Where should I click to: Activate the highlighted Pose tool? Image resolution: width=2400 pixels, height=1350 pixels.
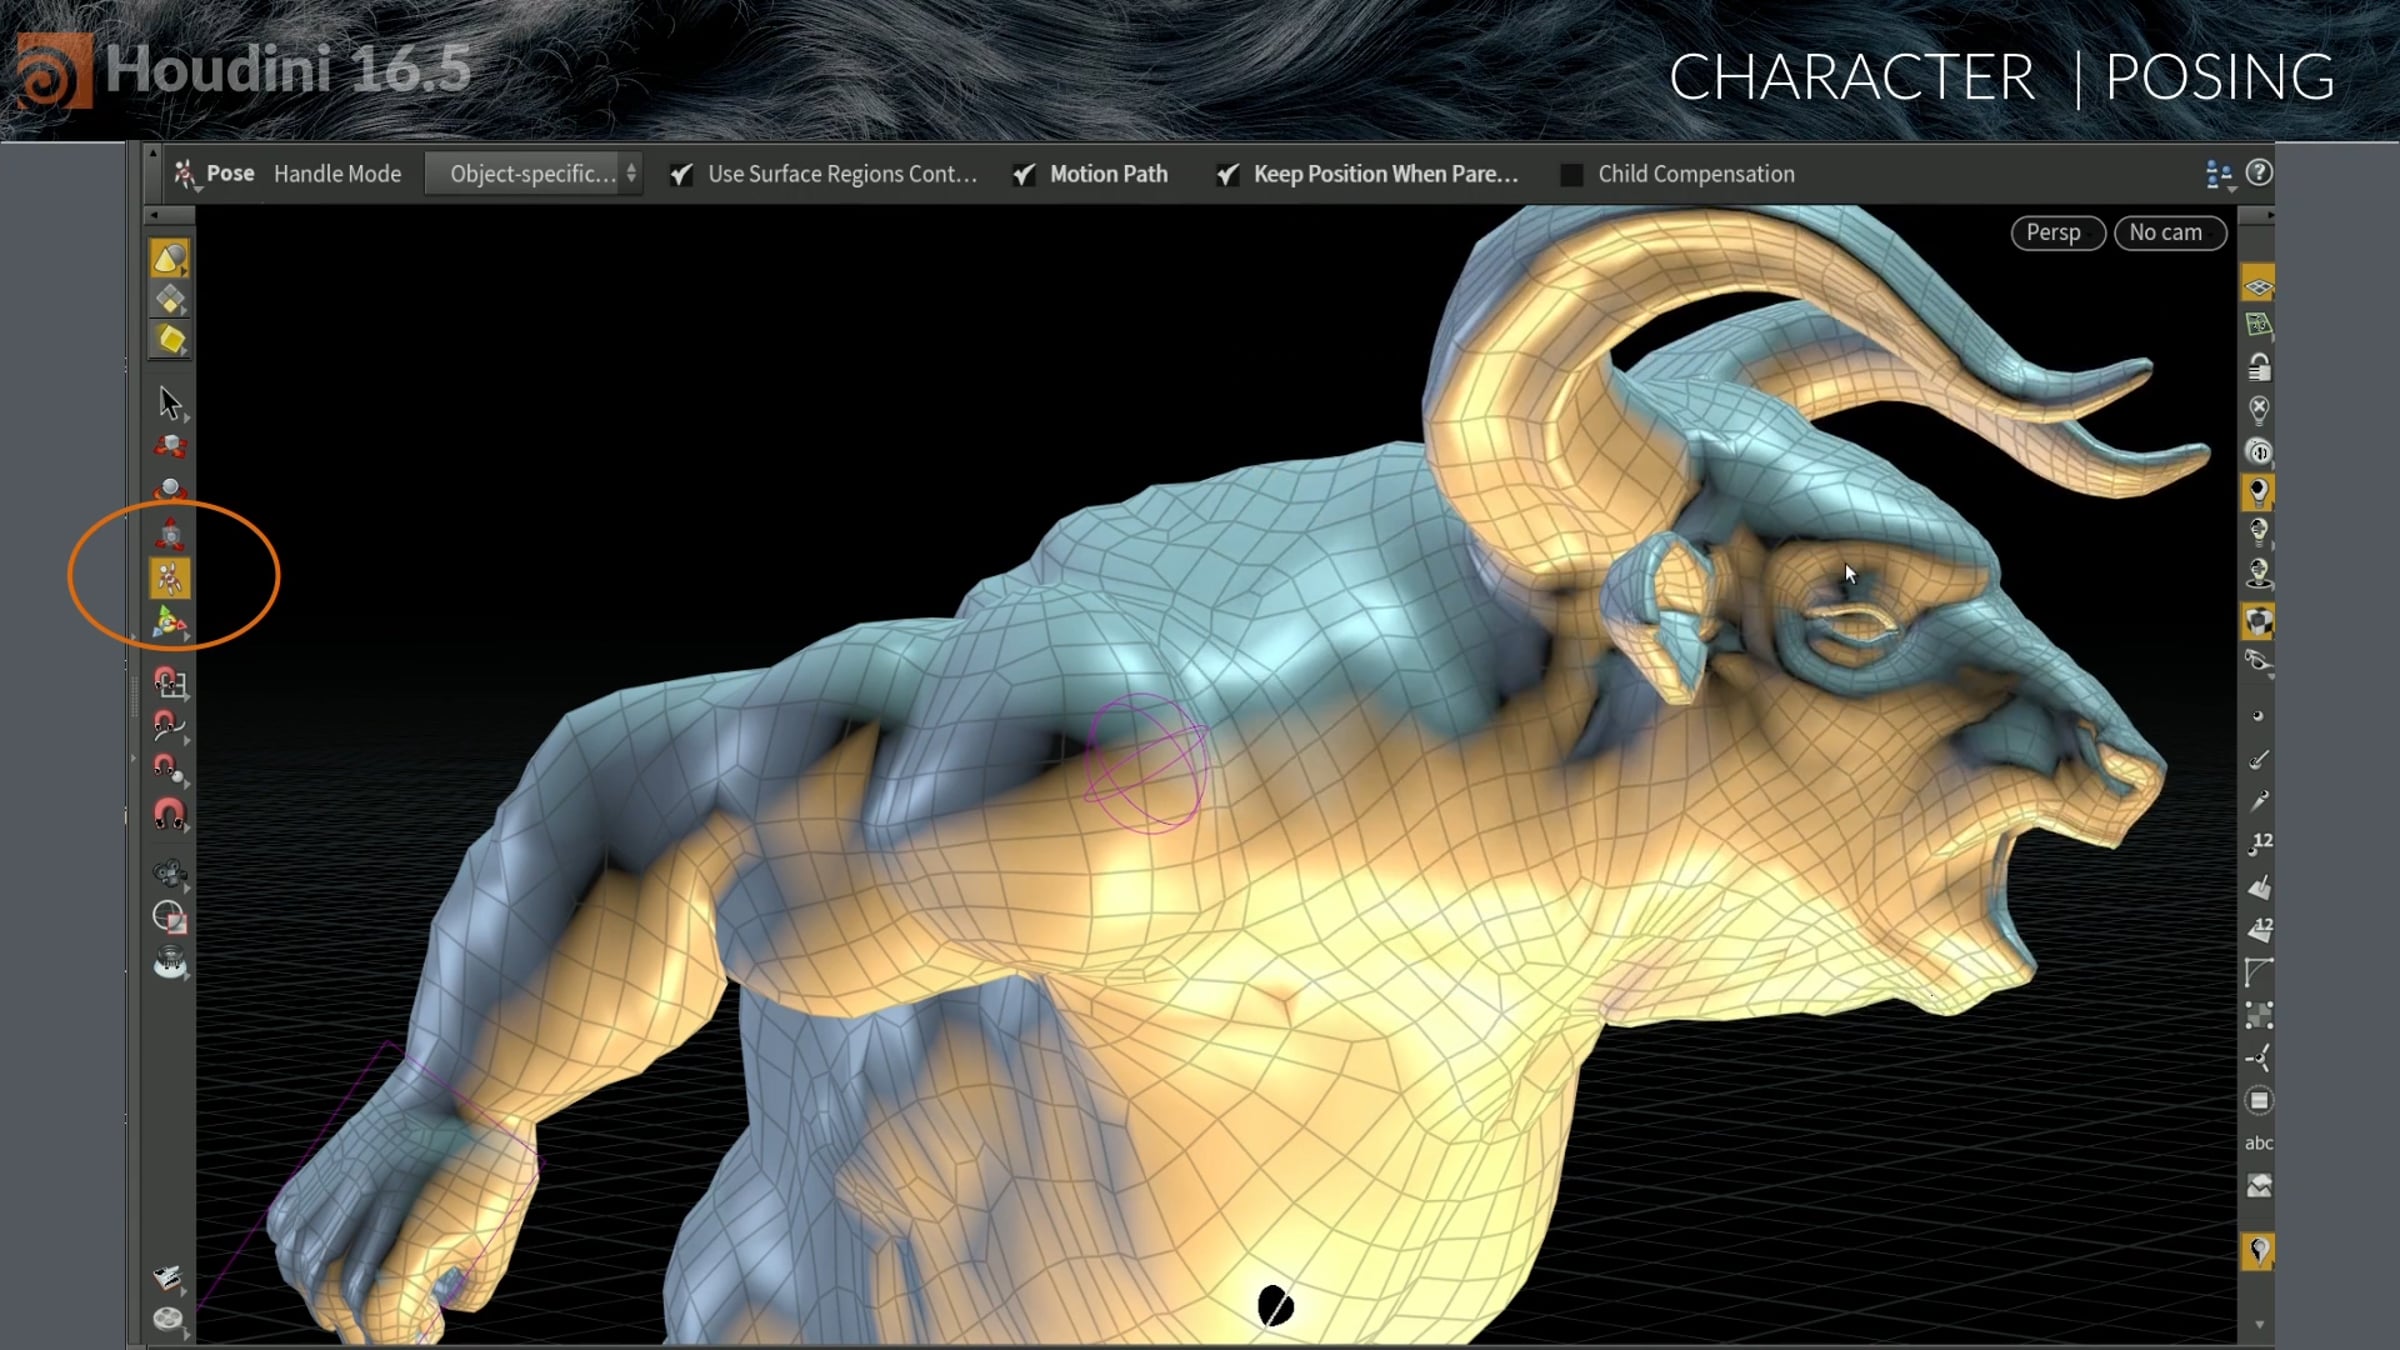(170, 579)
